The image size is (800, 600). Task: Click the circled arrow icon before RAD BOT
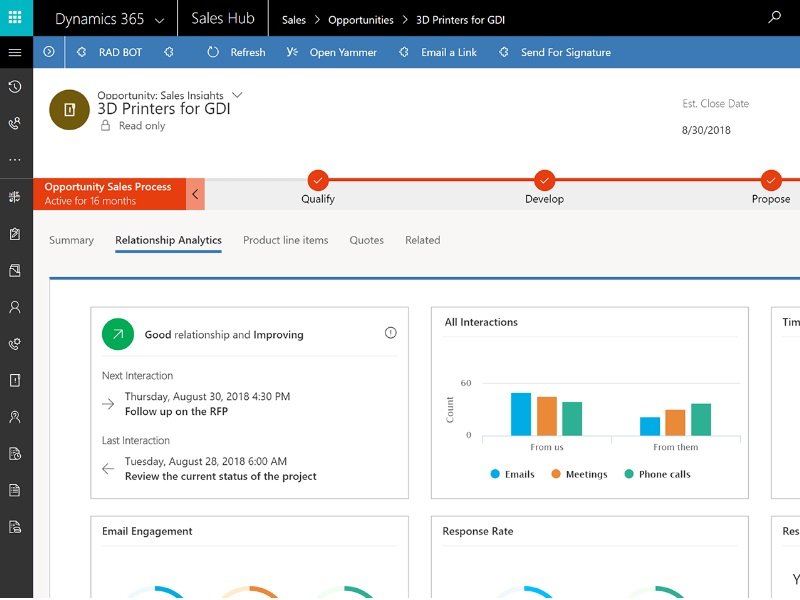coord(49,52)
